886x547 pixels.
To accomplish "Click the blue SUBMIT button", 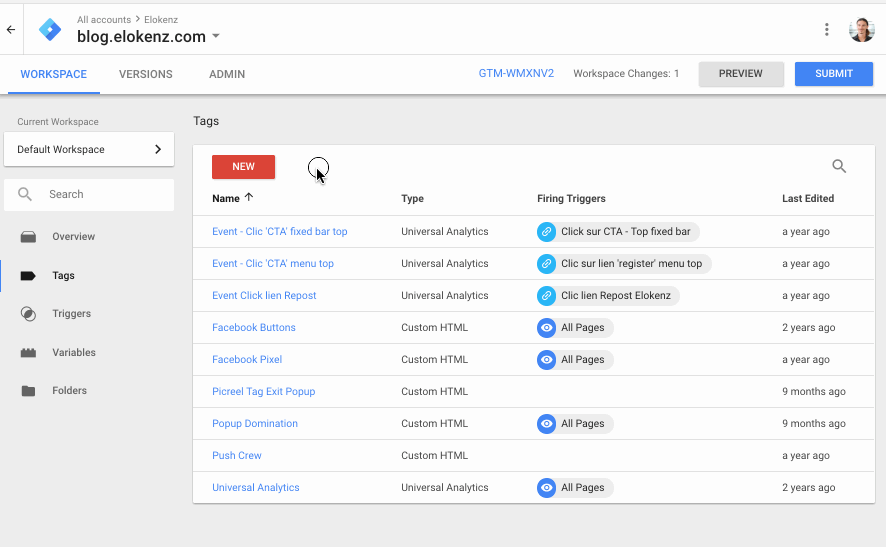I will [833, 73].
